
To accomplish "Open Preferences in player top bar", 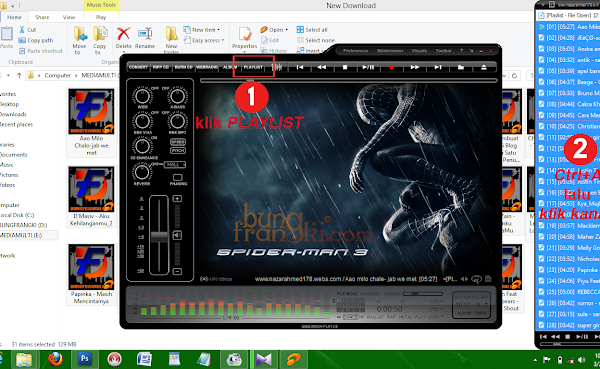I will (x=355, y=51).
